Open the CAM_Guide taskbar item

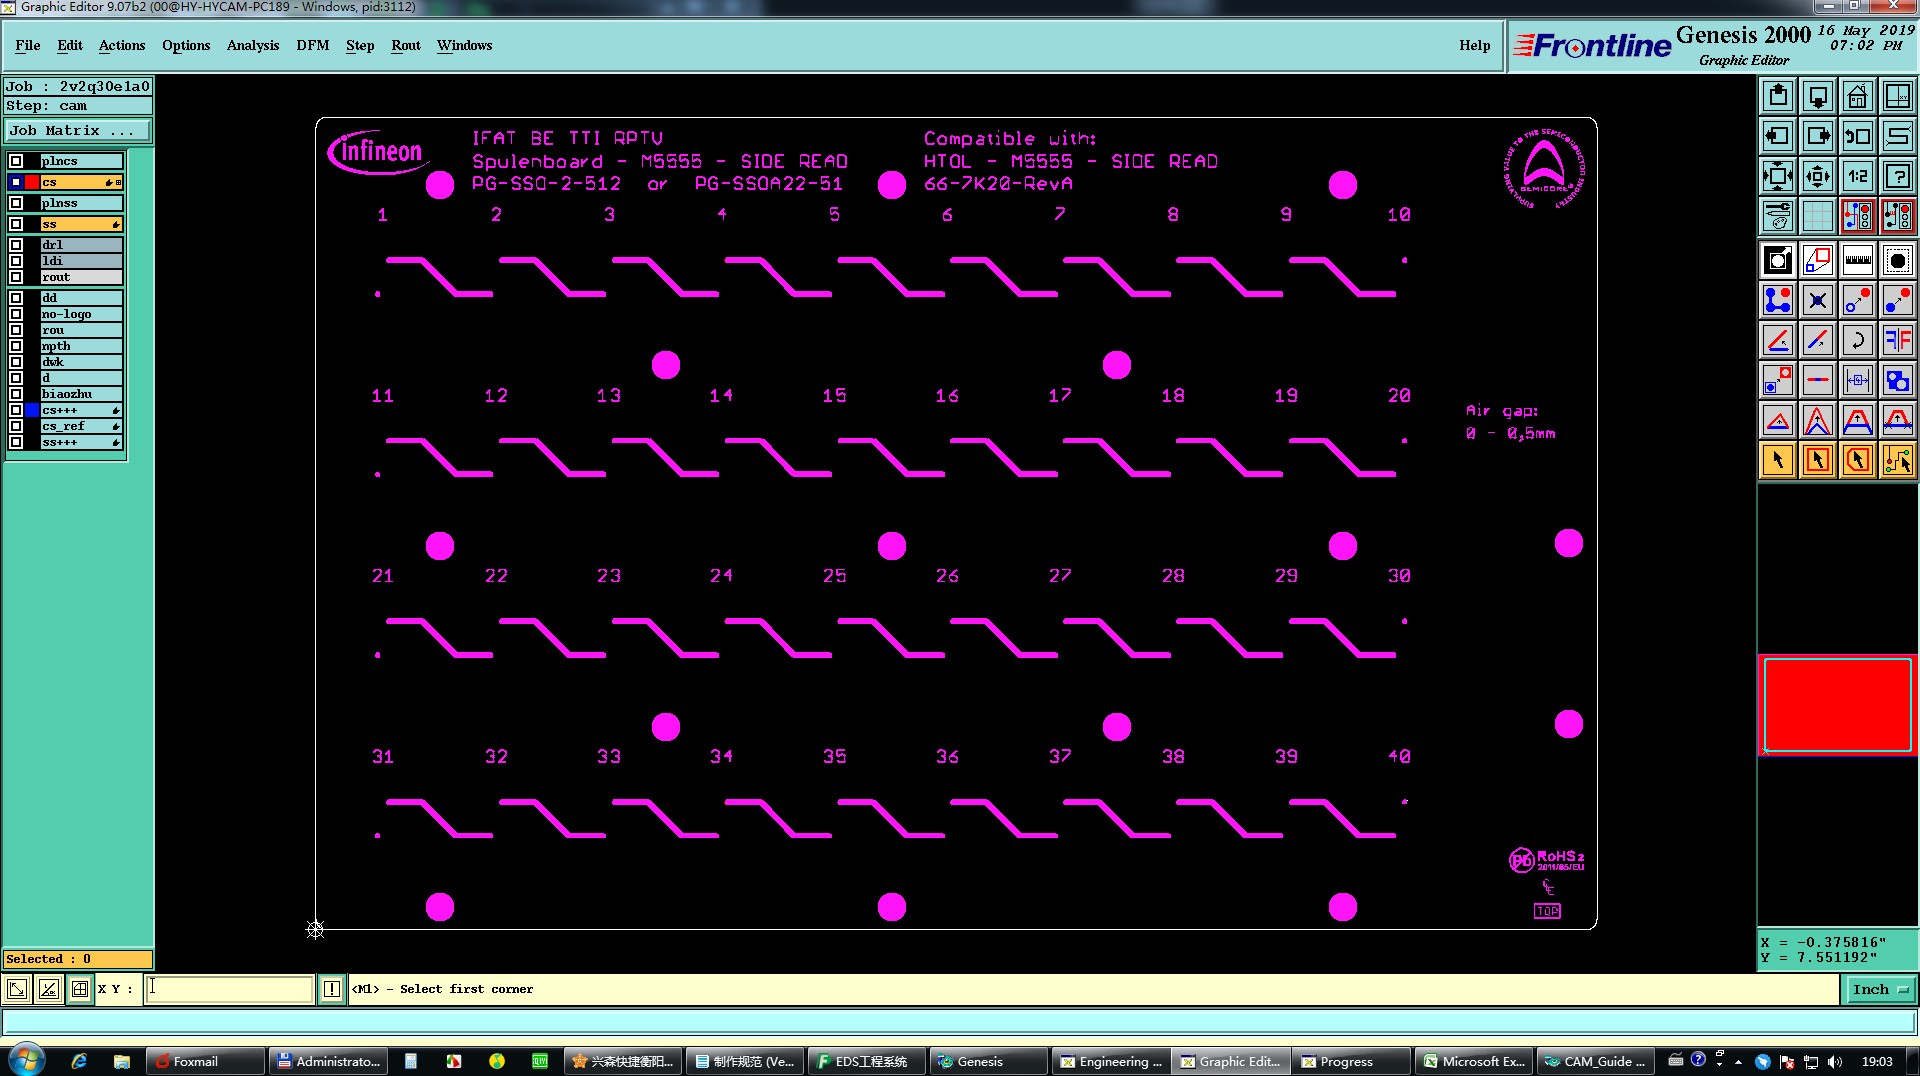click(x=1594, y=1061)
